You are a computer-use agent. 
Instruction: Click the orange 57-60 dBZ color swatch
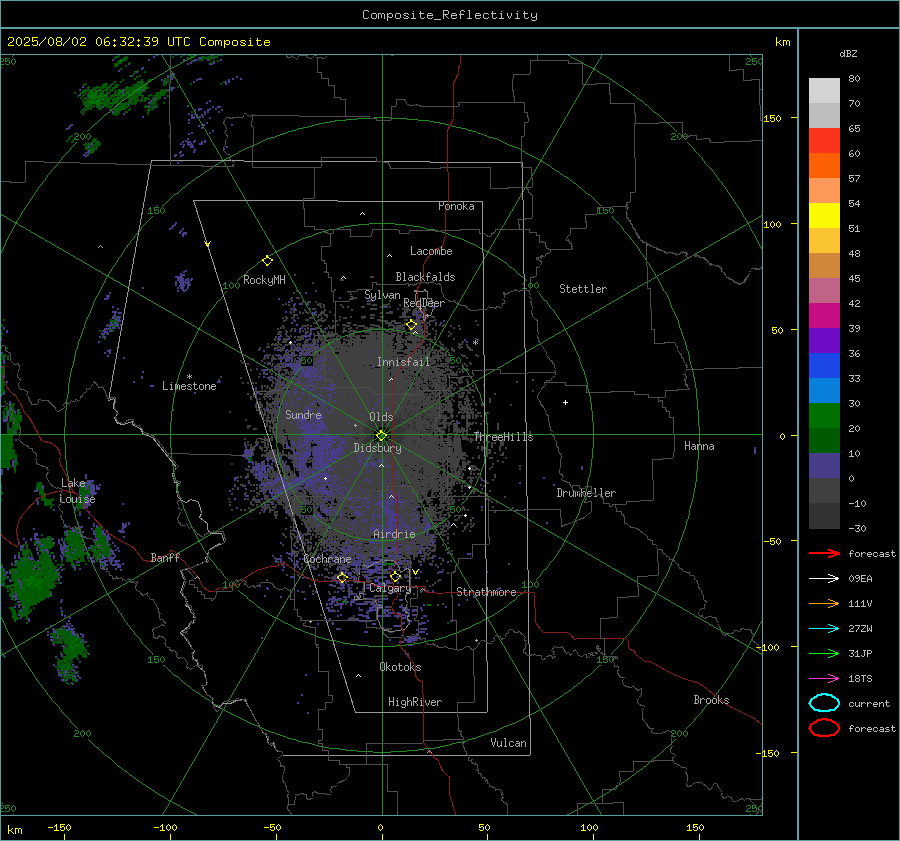pyautogui.click(x=824, y=166)
